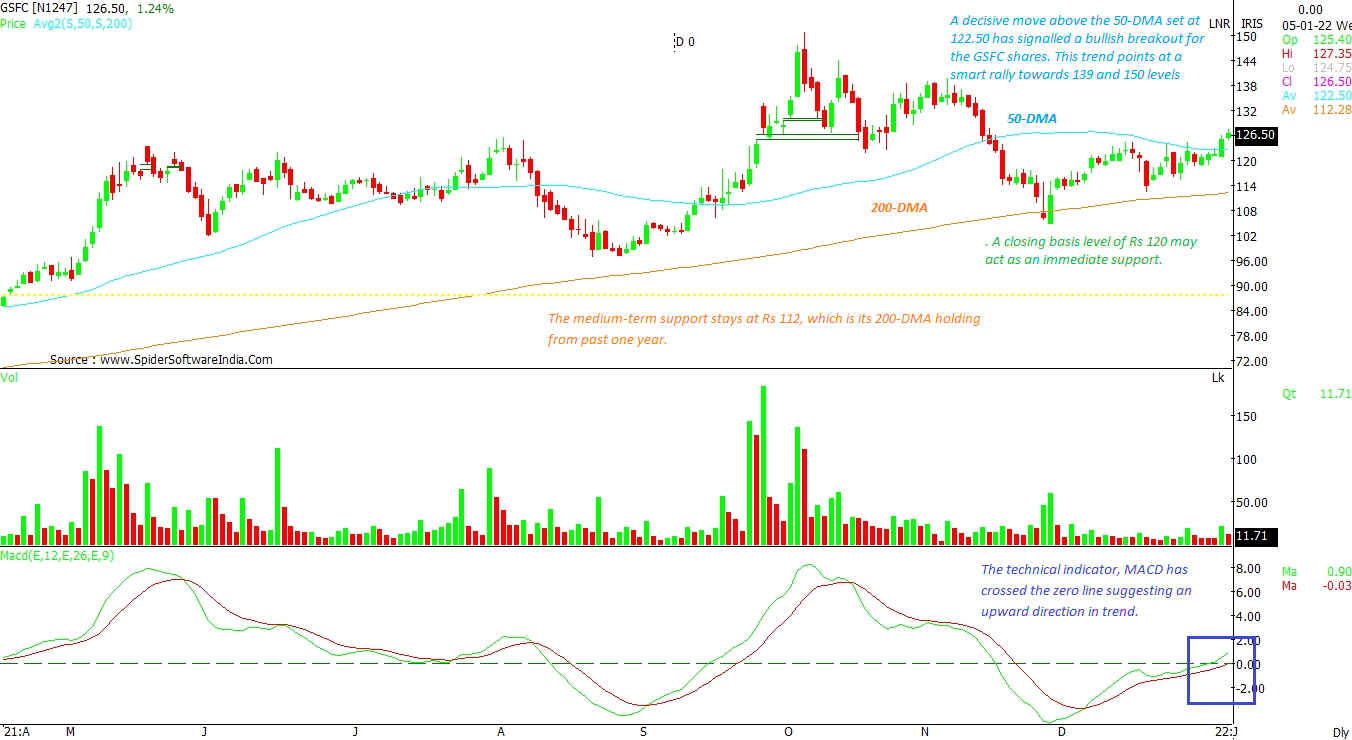Select the orange medium-term support annotation
Viewport: 1352px width, 740px height.
pyautogui.click(x=763, y=329)
